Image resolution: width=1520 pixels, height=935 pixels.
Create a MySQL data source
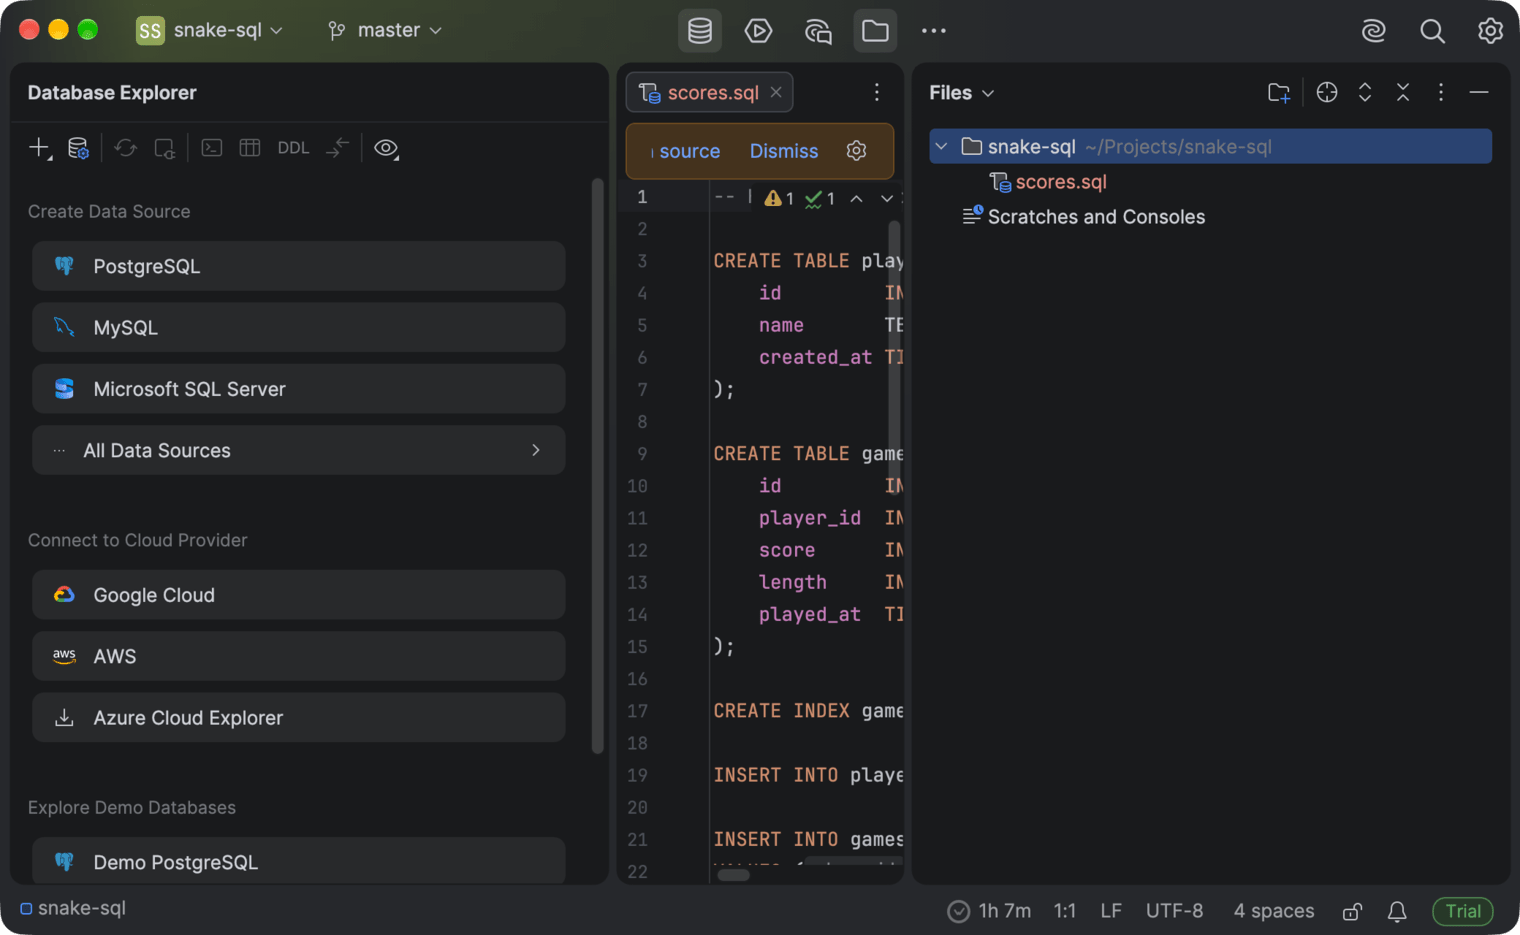[x=299, y=328]
